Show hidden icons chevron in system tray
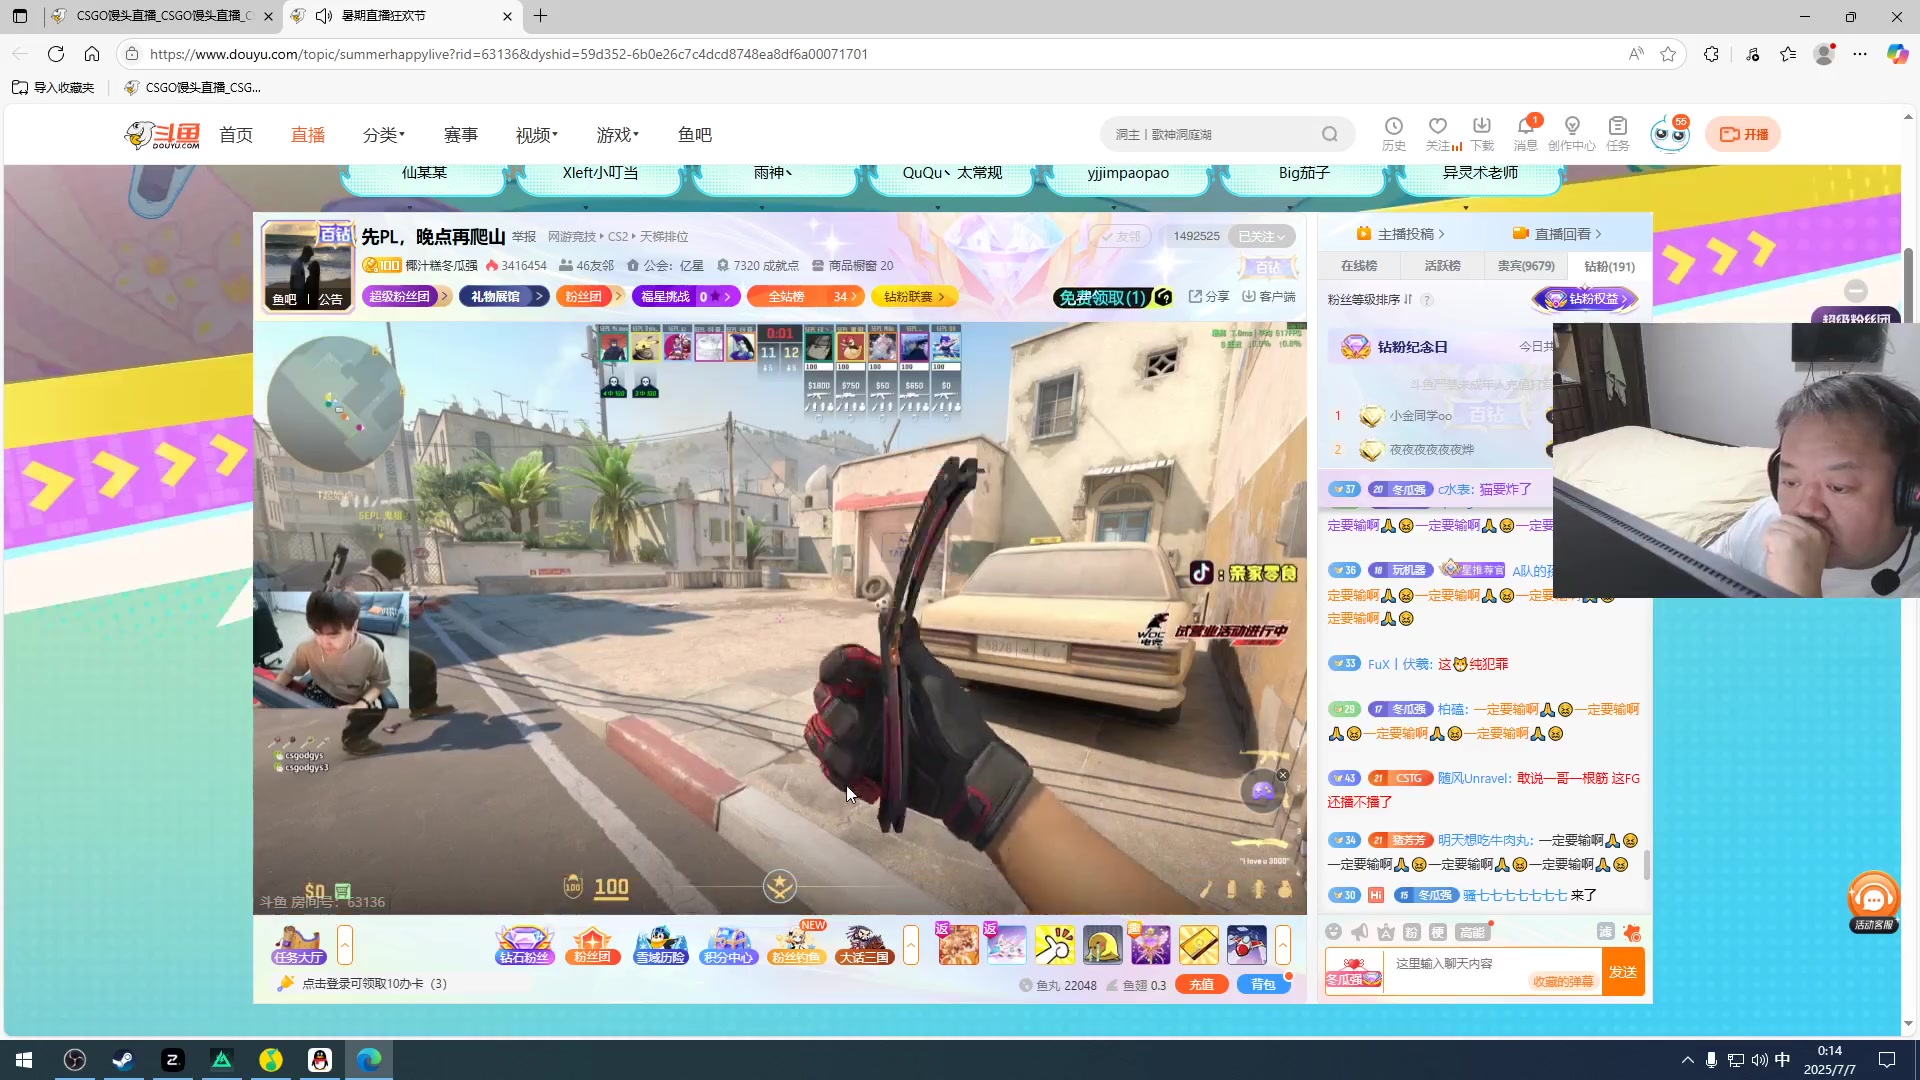The height and width of the screenshot is (1080, 1920). (x=1687, y=1060)
